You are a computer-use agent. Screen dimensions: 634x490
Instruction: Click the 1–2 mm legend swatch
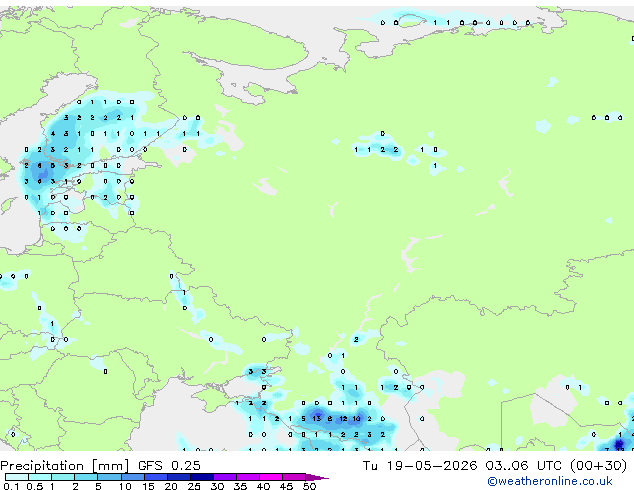63,477
